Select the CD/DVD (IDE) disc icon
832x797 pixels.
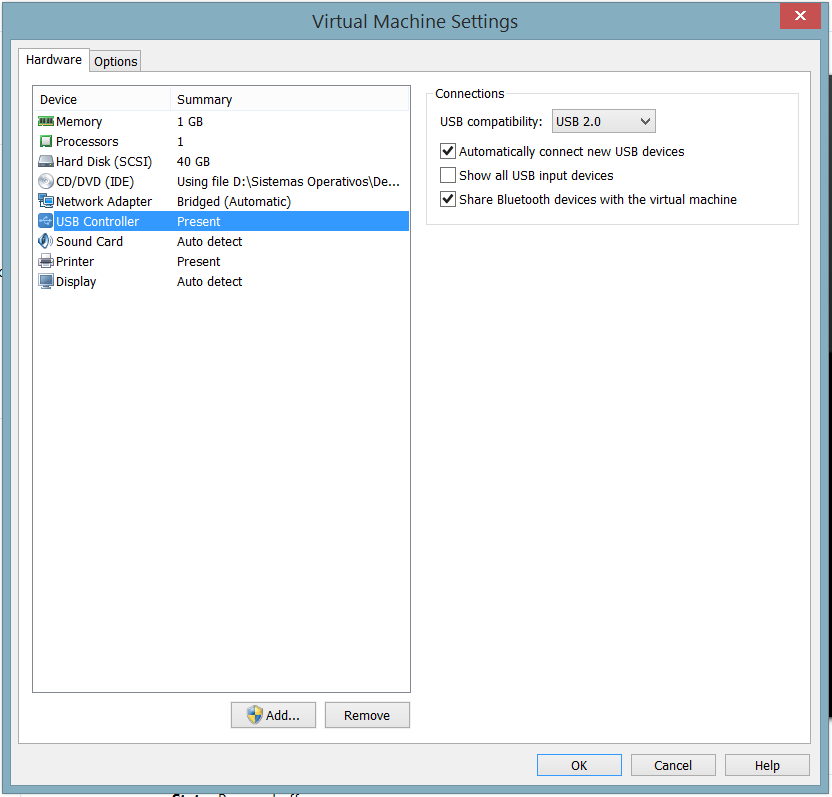(46, 181)
